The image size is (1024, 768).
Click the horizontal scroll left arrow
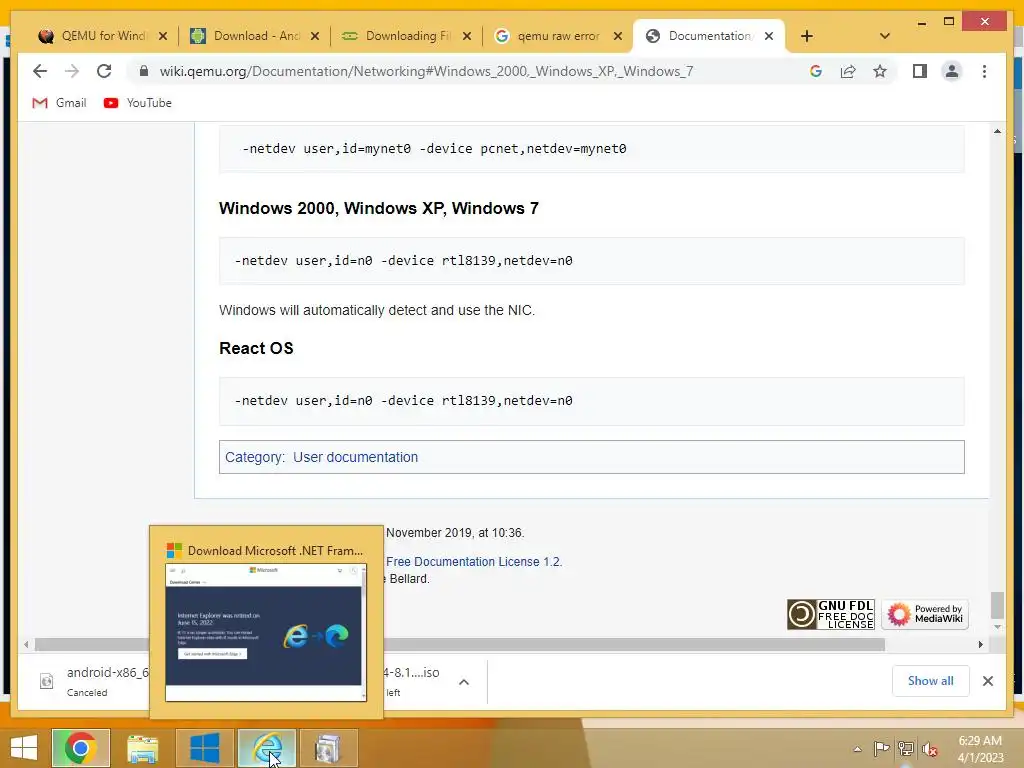(x=25, y=645)
